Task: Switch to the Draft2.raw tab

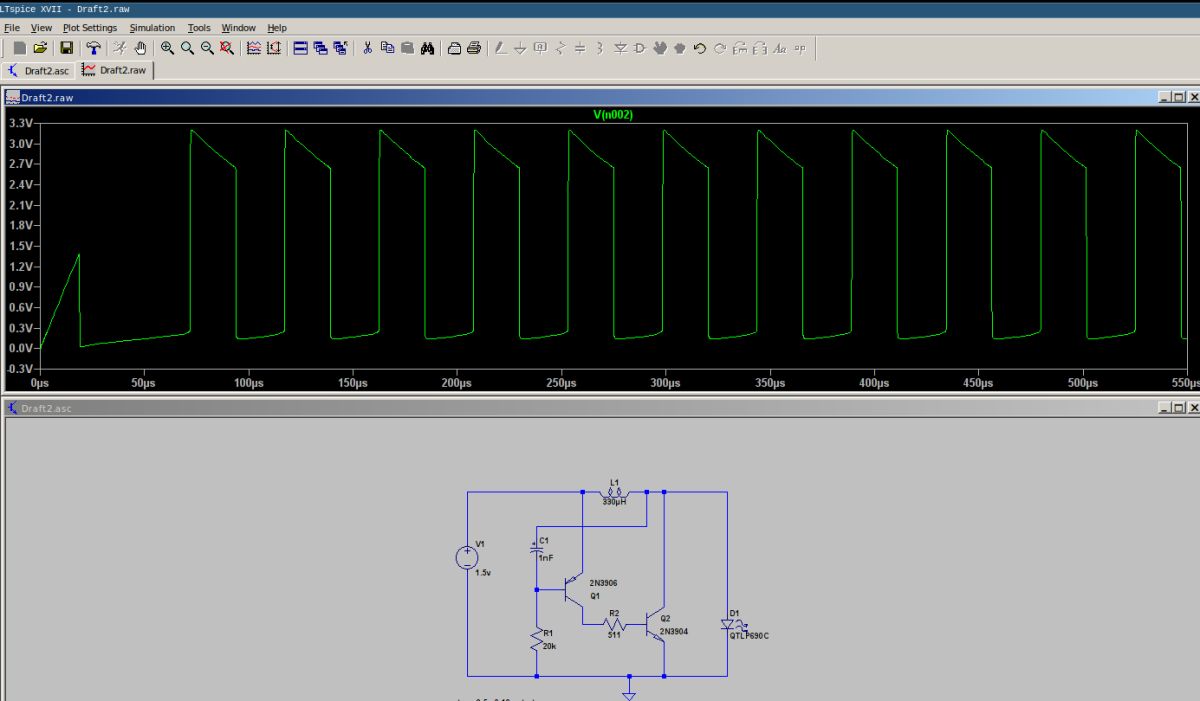Action: [x=115, y=70]
